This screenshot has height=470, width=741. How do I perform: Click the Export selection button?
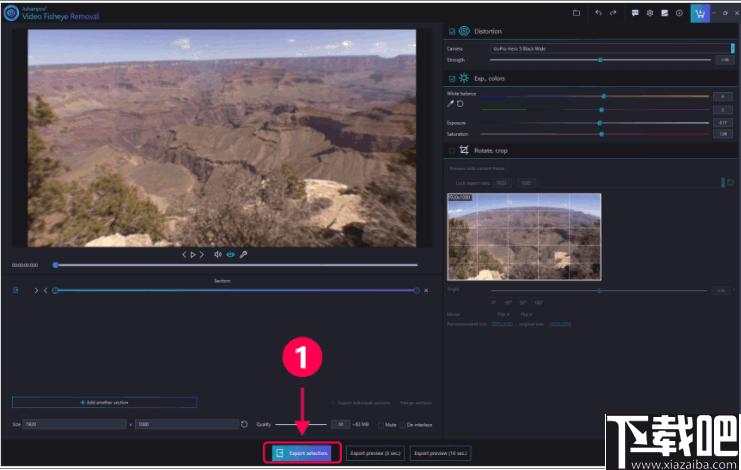(x=302, y=453)
